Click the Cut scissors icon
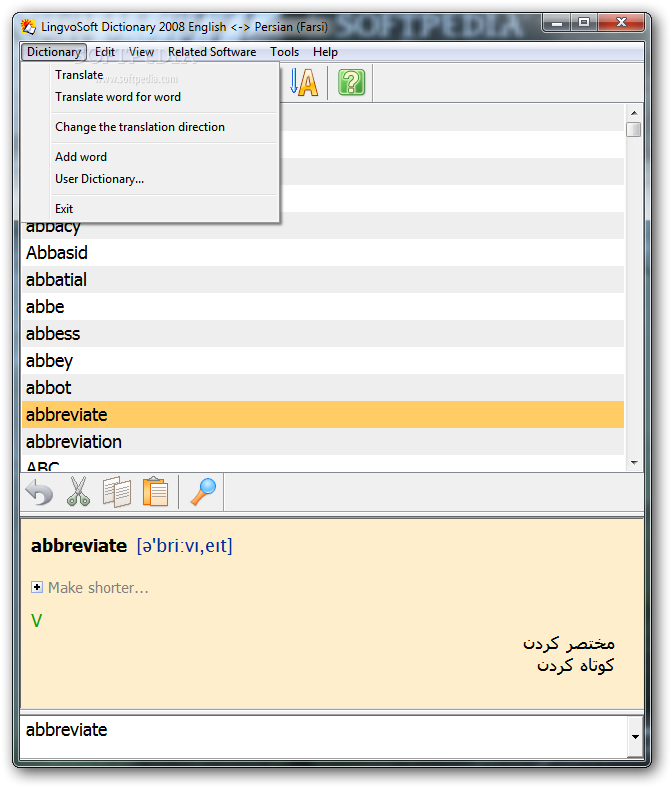This screenshot has height=788, width=672. point(78,491)
